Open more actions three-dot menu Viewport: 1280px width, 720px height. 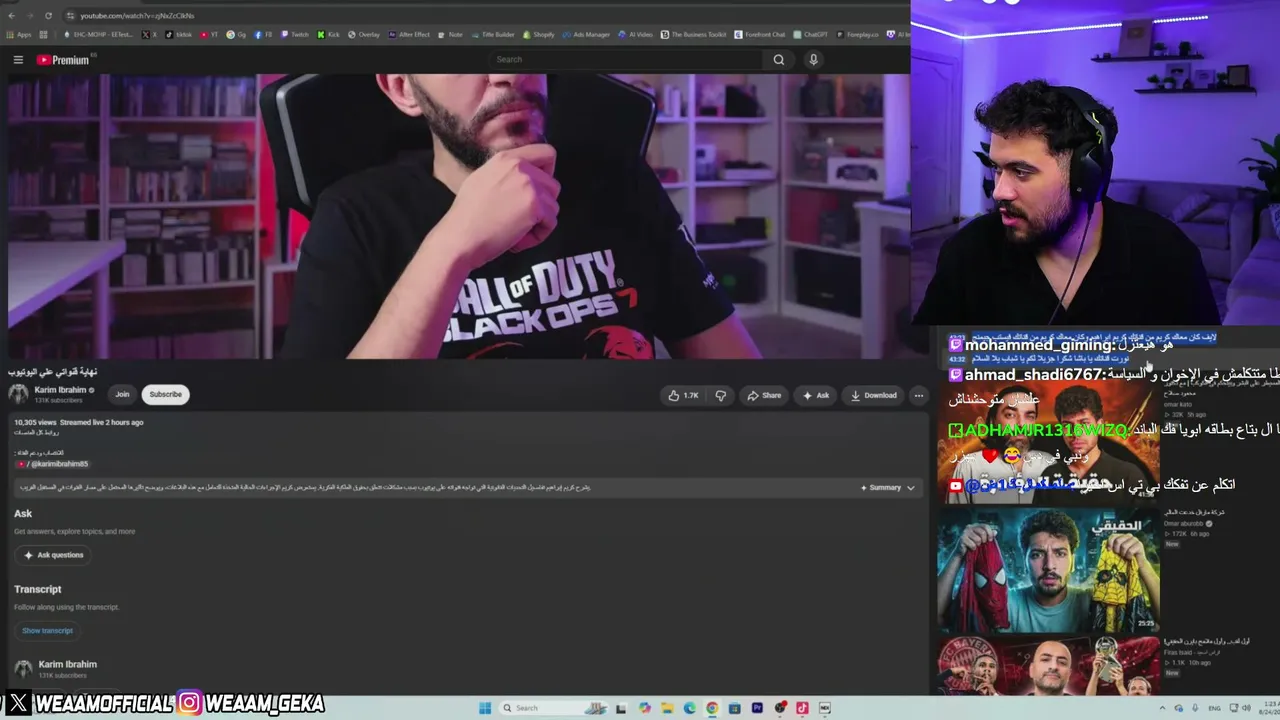919,395
